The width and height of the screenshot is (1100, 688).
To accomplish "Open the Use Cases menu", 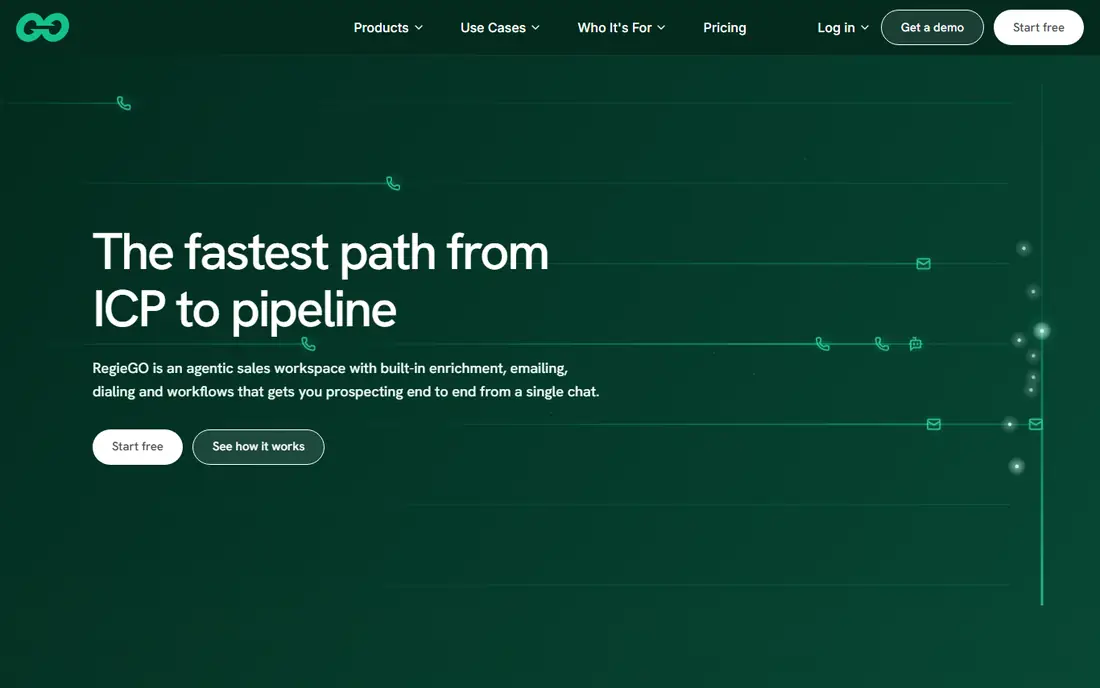I will coord(500,28).
